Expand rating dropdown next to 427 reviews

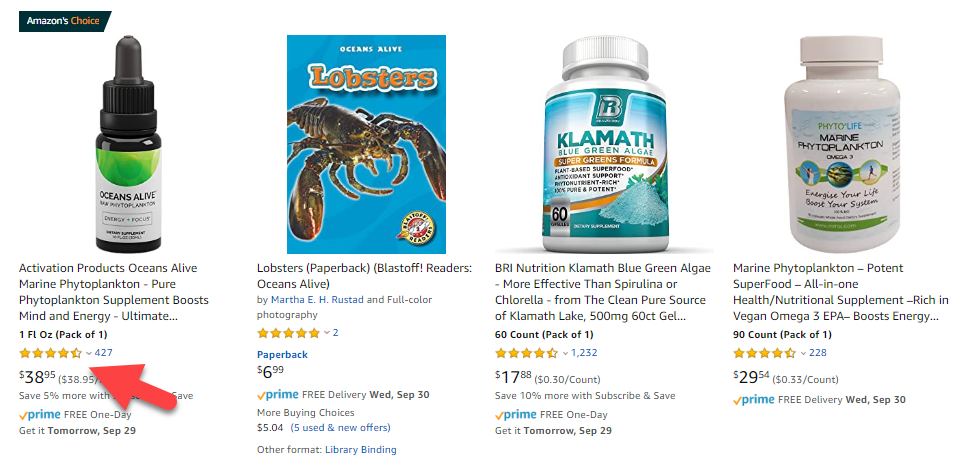click(x=89, y=353)
